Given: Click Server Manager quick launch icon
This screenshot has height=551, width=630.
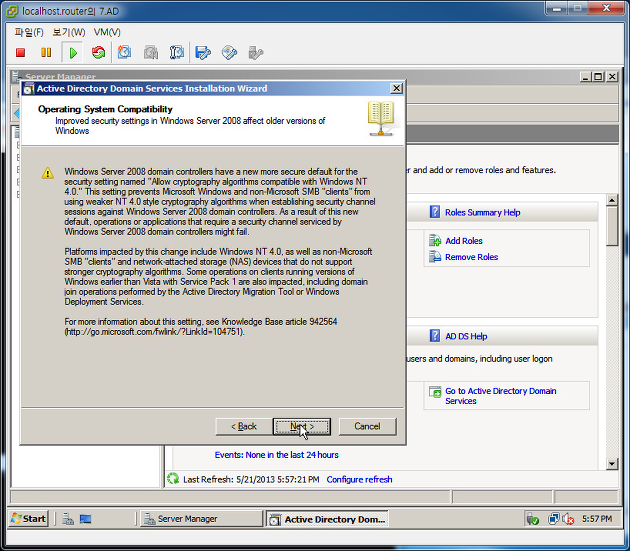Looking at the screenshot, I should 68,519.
